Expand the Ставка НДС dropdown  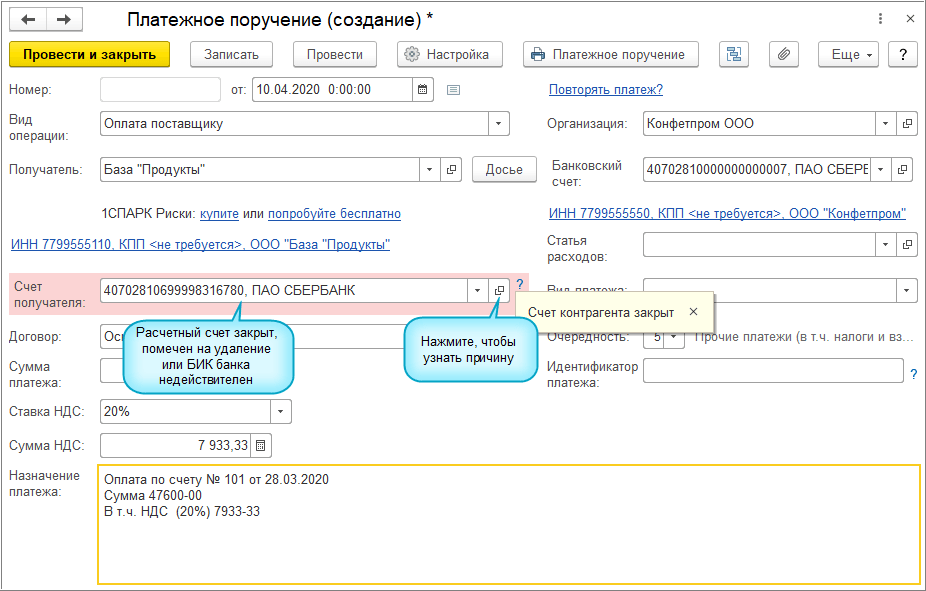[280, 412]
